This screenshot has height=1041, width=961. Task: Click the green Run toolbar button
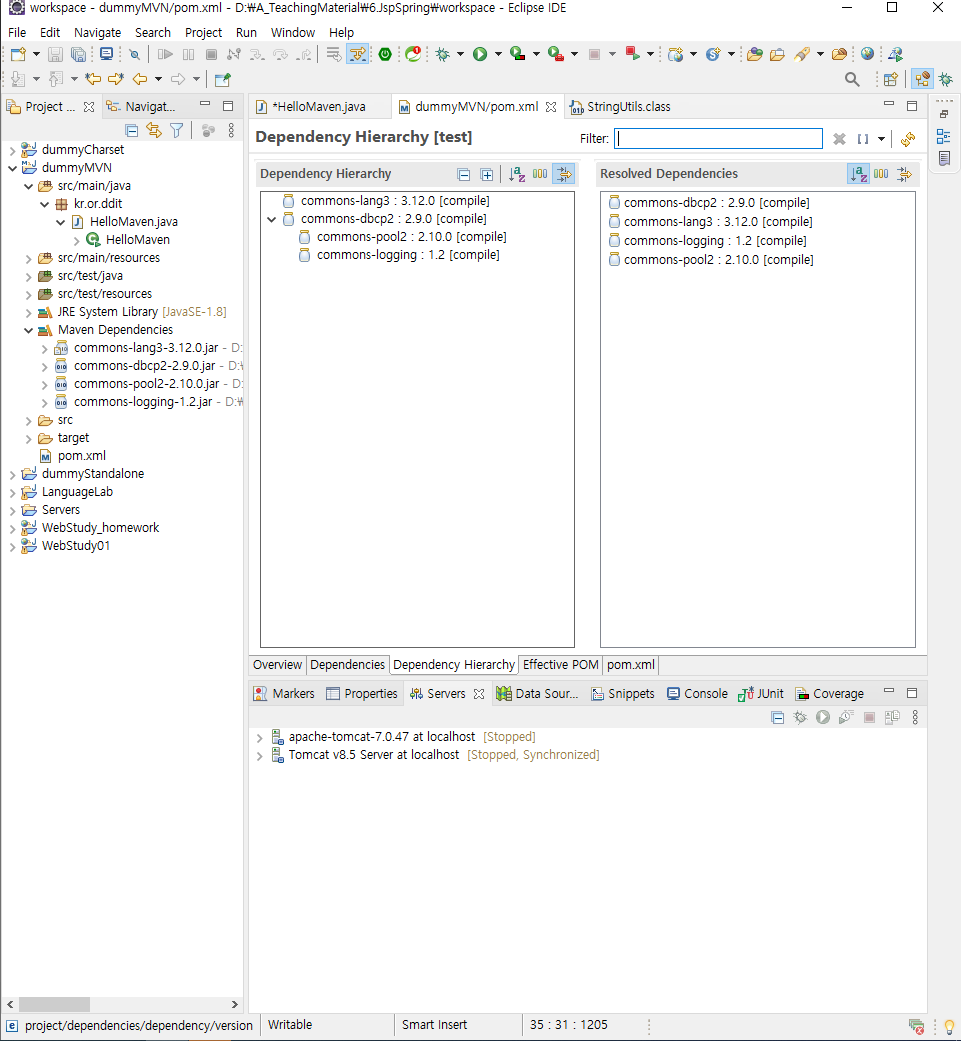[x=480, y=54]
